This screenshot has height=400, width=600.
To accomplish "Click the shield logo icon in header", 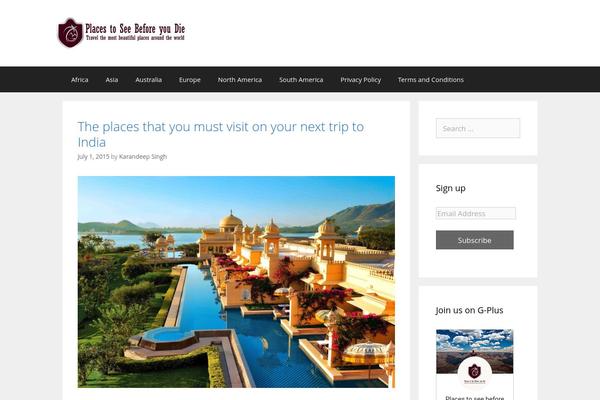I will tap(70, 33).
